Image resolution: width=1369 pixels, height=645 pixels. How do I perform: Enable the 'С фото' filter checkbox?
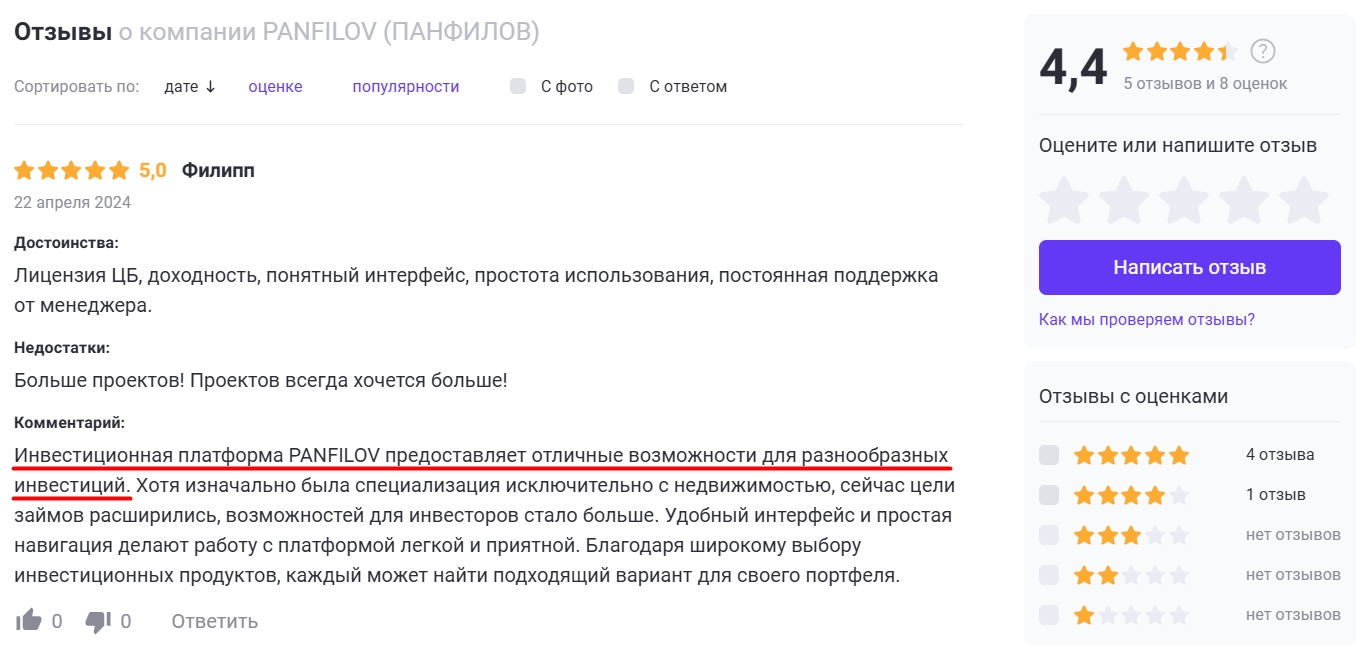pos(518,86)
